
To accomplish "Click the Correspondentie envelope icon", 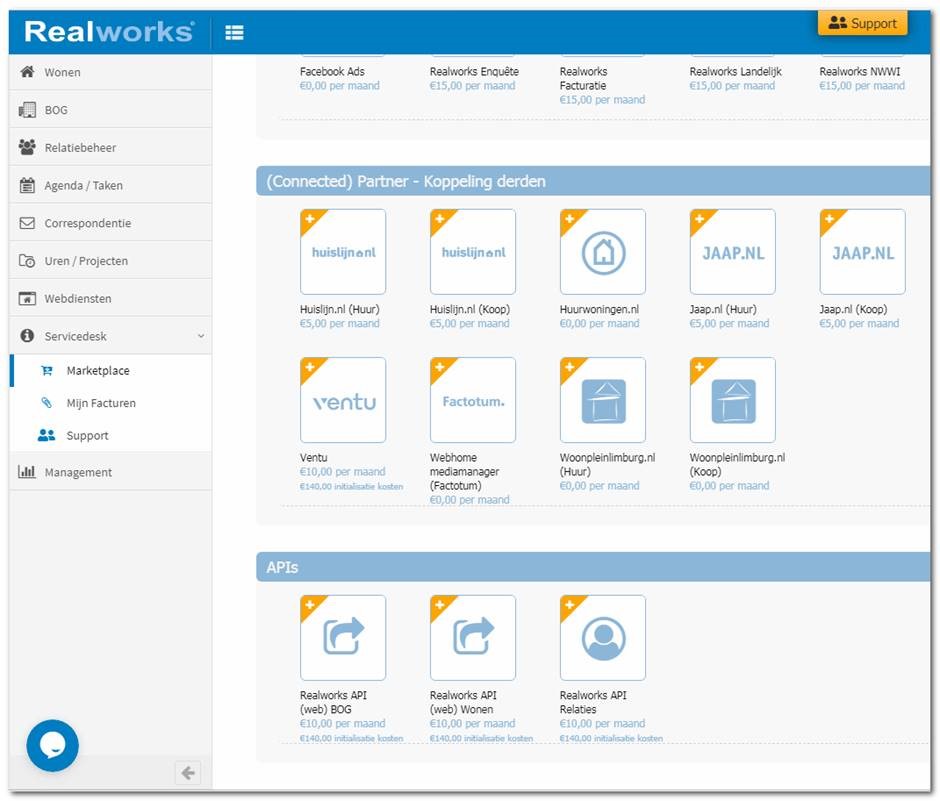I will (27, 223).
